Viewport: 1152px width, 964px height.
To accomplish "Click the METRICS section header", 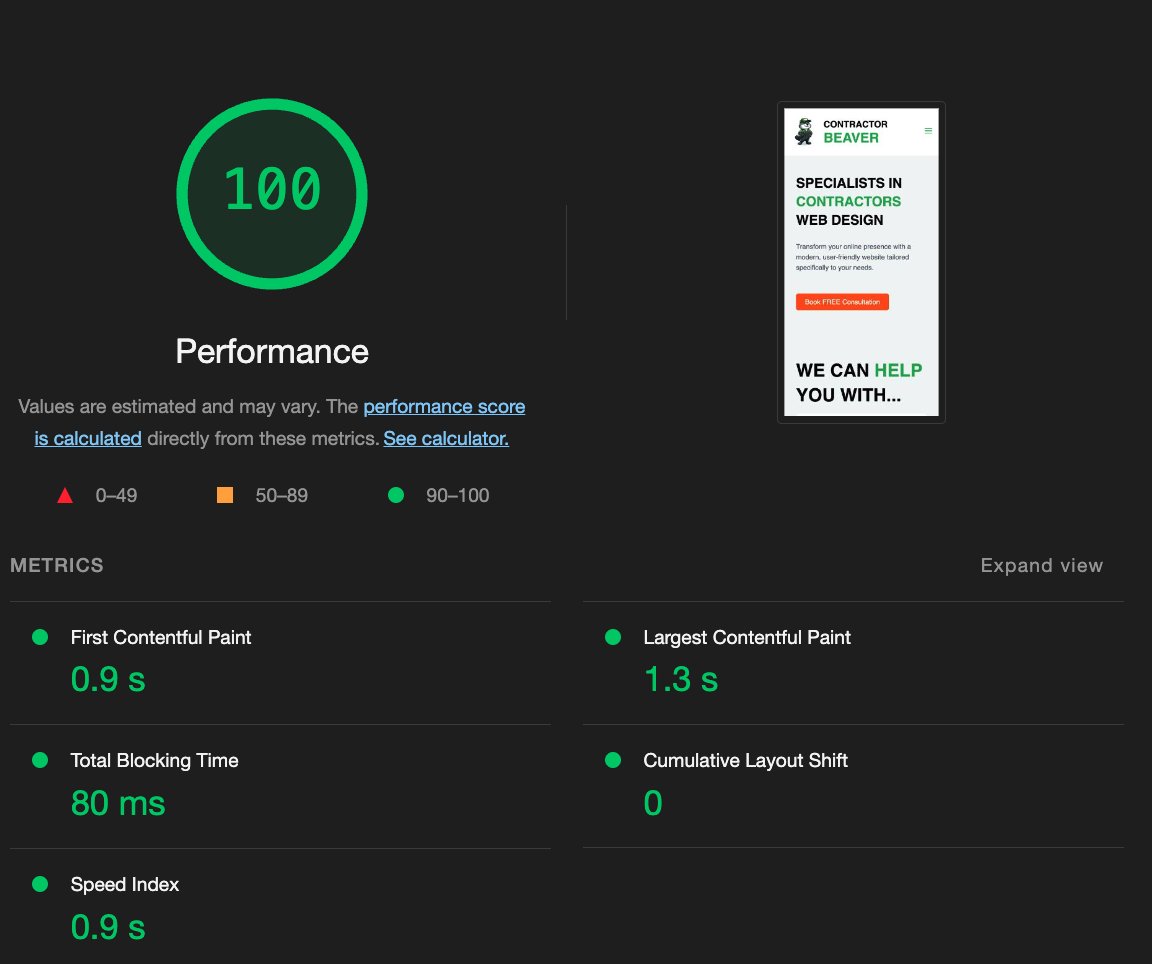I will [x=56, y=565].
